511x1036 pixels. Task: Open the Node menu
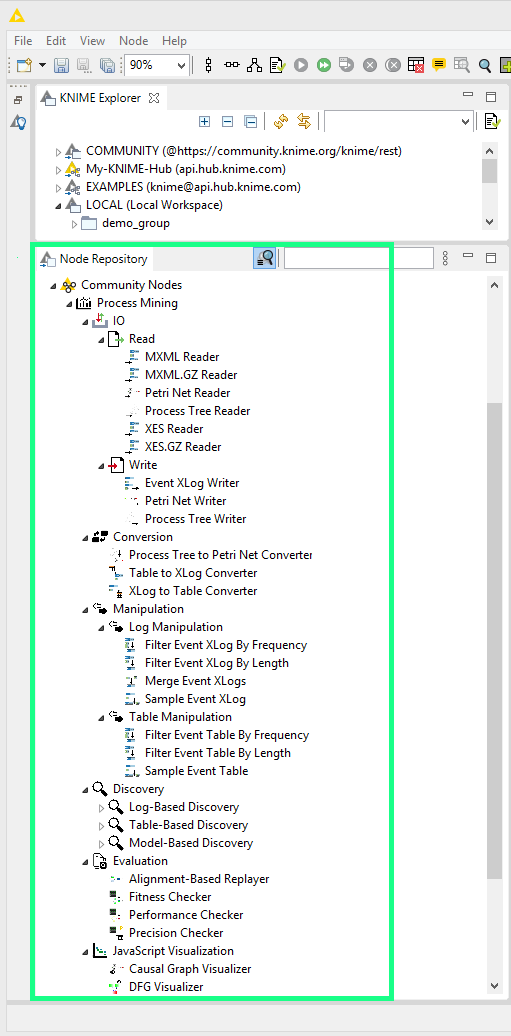(x=134, y=41)
